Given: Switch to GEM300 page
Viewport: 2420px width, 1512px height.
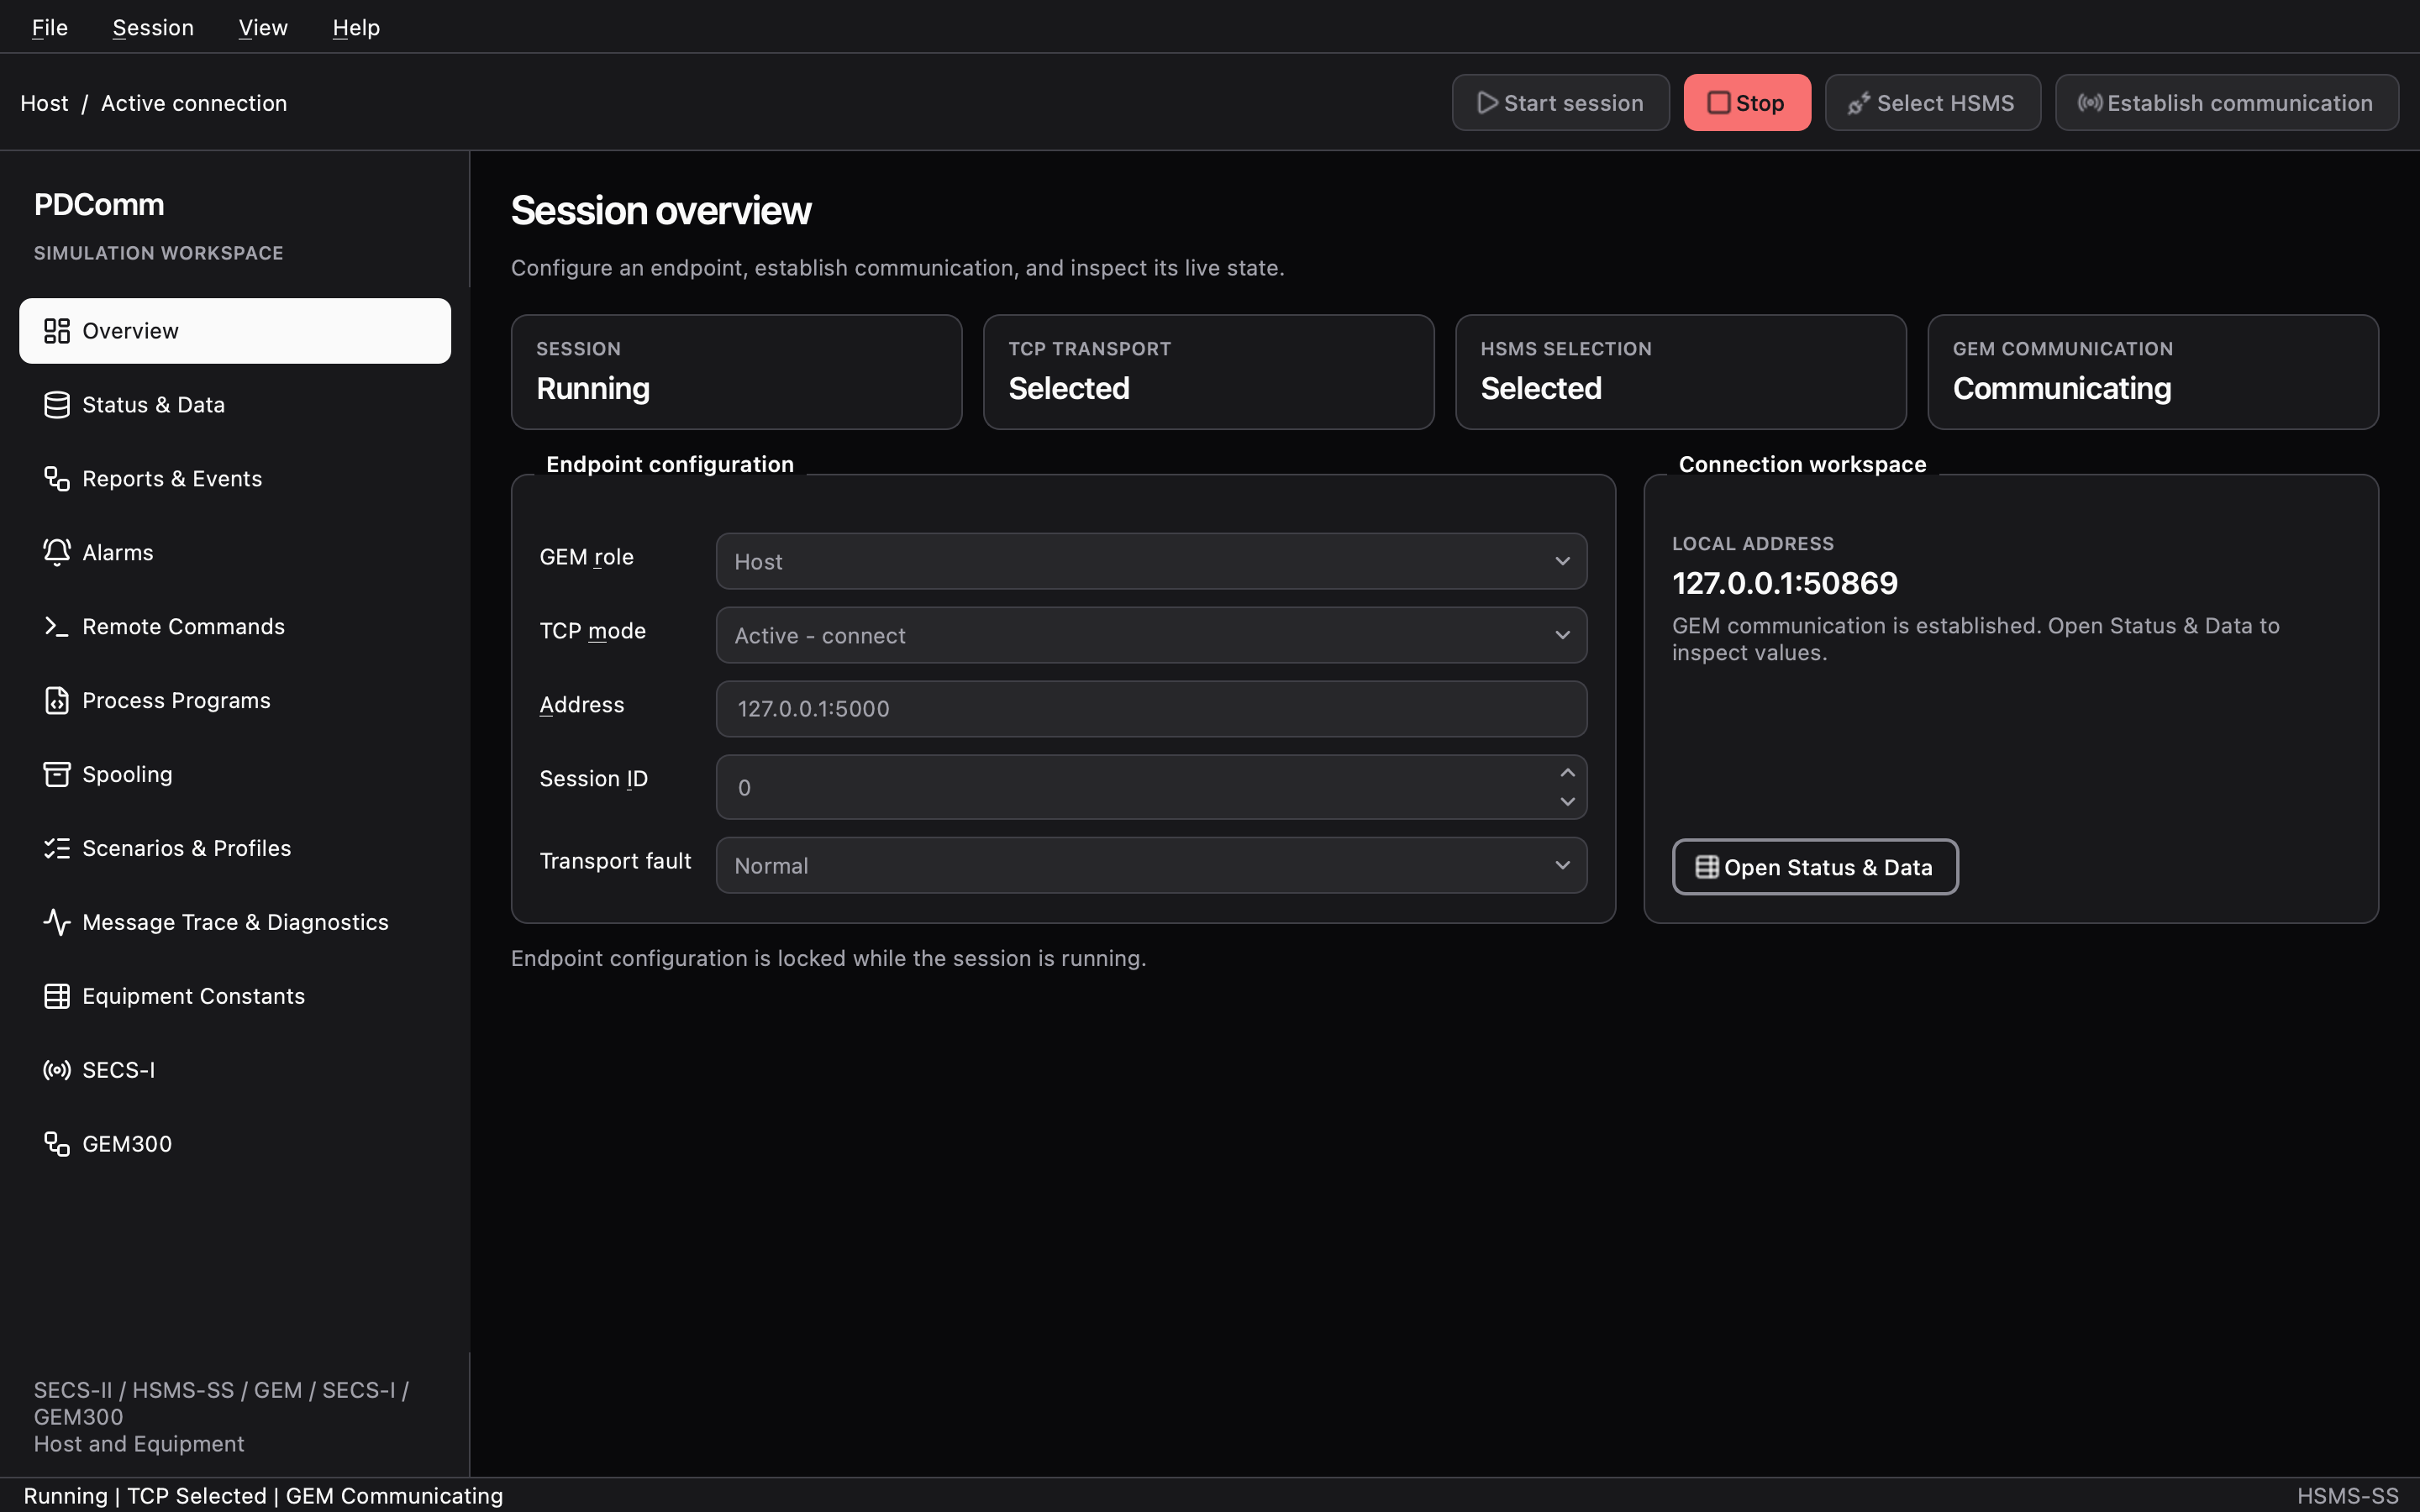Looking at the screenshot, I should 235,1145.
